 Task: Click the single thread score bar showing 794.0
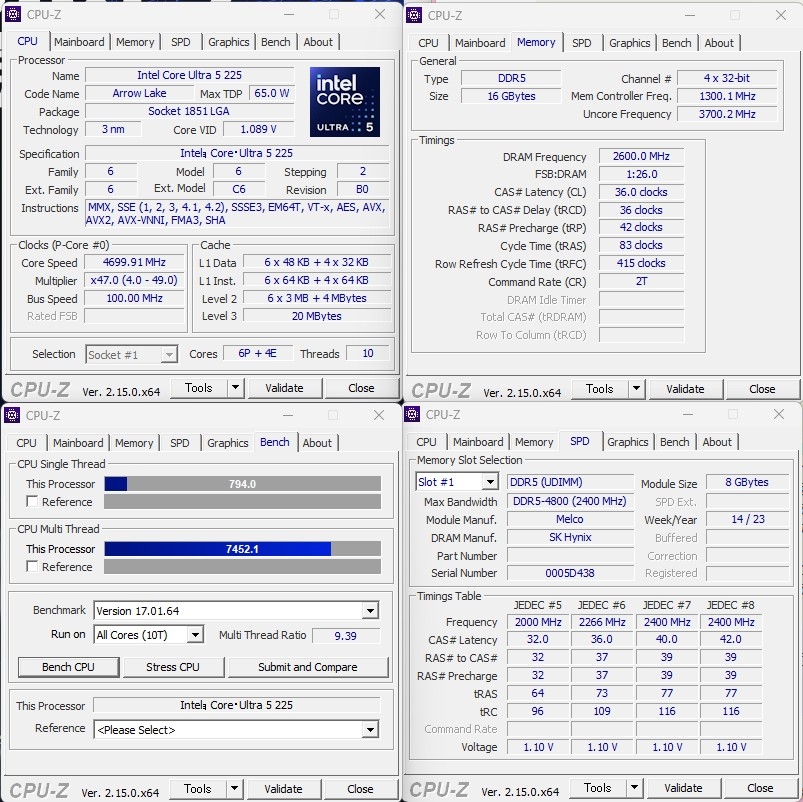pos(242,483)
